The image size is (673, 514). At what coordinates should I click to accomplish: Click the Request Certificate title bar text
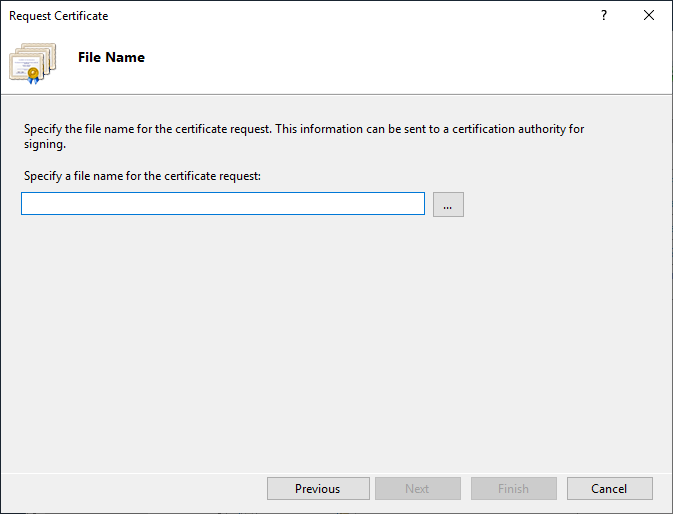[58, 16]
